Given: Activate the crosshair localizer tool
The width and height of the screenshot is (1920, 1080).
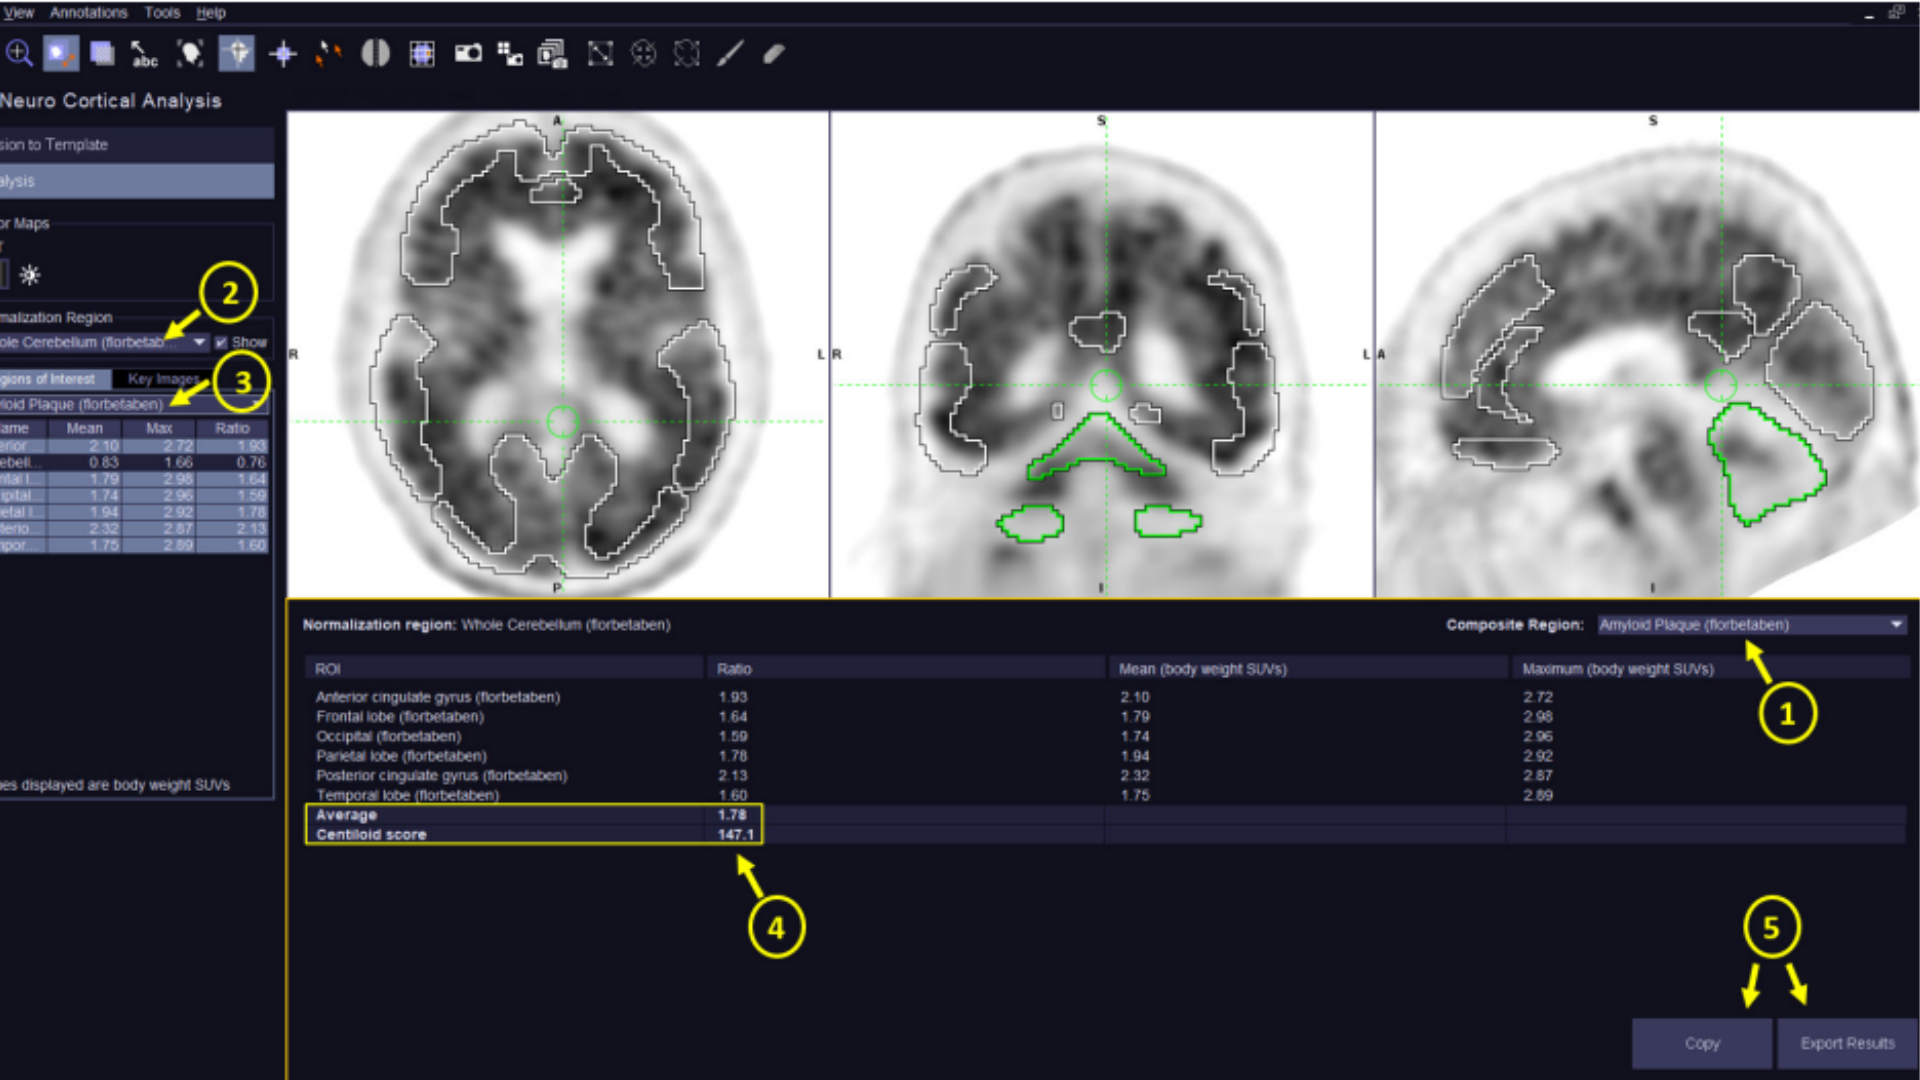Looking at the screenshot, I should click(283, 54).
